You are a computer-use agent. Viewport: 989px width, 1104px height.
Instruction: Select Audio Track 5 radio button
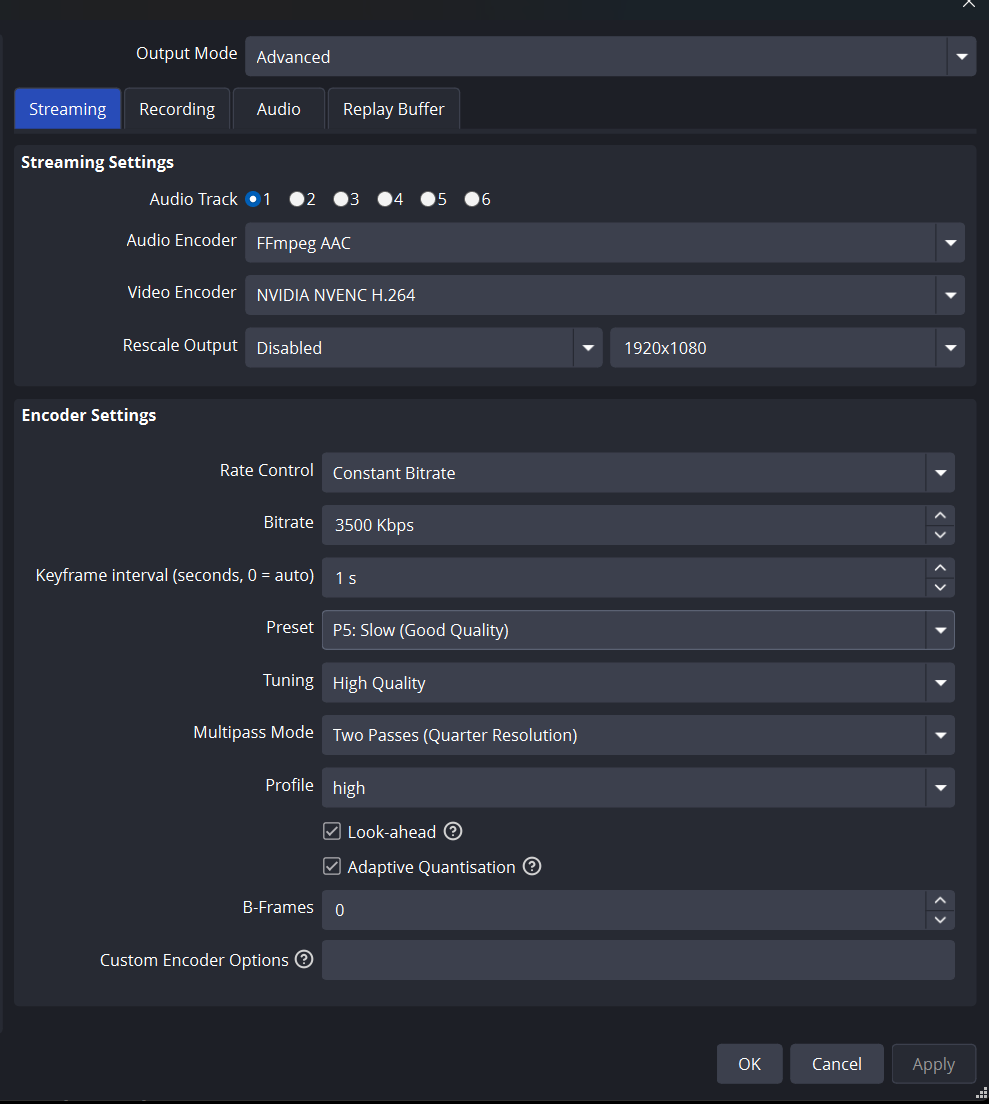428,199
